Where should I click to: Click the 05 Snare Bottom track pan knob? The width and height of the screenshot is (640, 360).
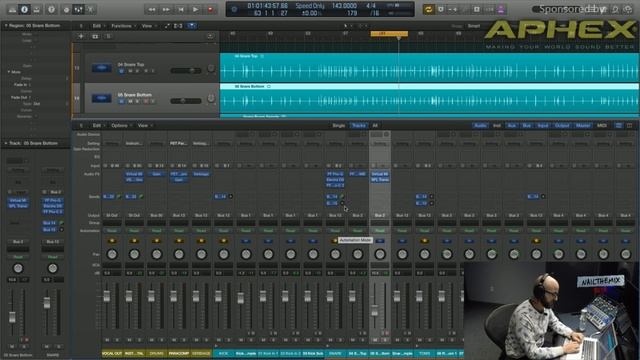click(211, 98)
